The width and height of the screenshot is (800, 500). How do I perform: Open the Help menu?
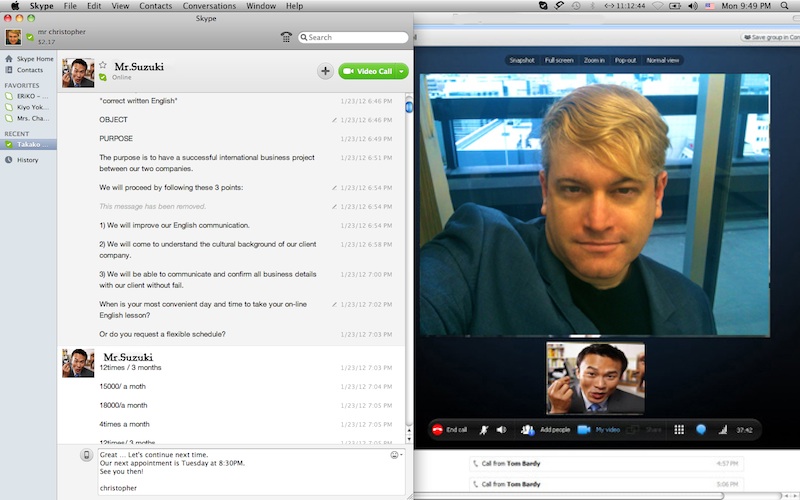[x=294, y=6]
